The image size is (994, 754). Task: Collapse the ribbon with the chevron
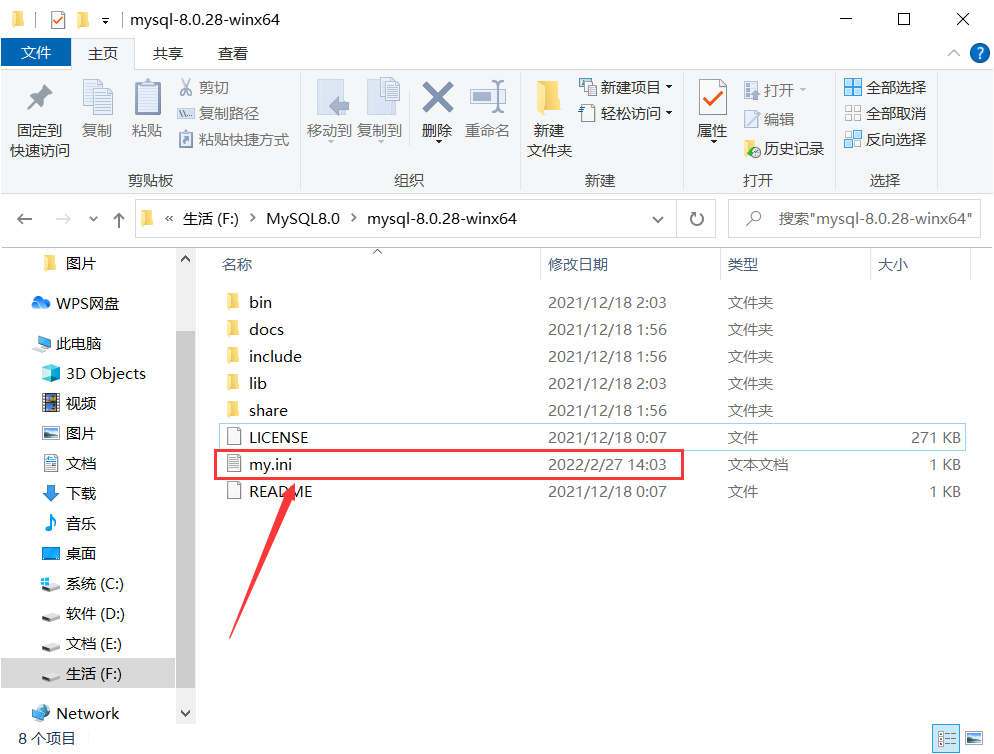click(x=953, y=53)
